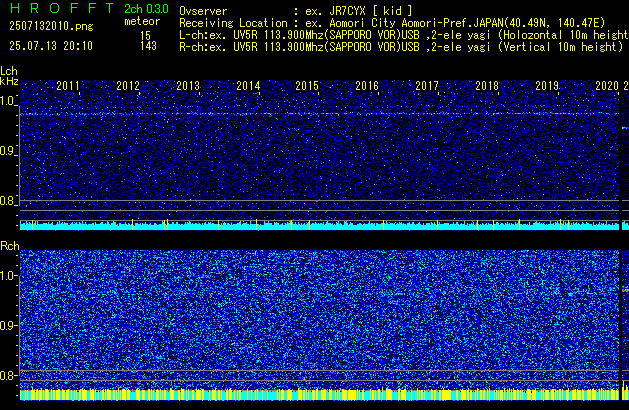Screen dimensions: 629x410
Task: Click the Lch channel label
Action: pyautogui.click(x=9, y=71)
